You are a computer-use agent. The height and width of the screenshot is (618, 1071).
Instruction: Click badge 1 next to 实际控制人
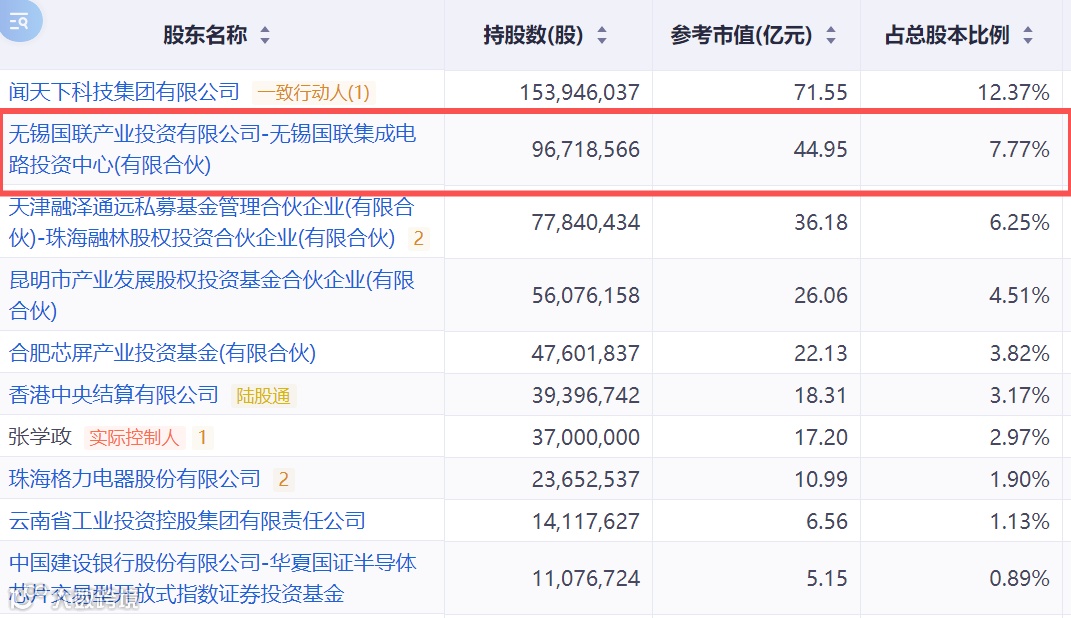tap(202, 437)
